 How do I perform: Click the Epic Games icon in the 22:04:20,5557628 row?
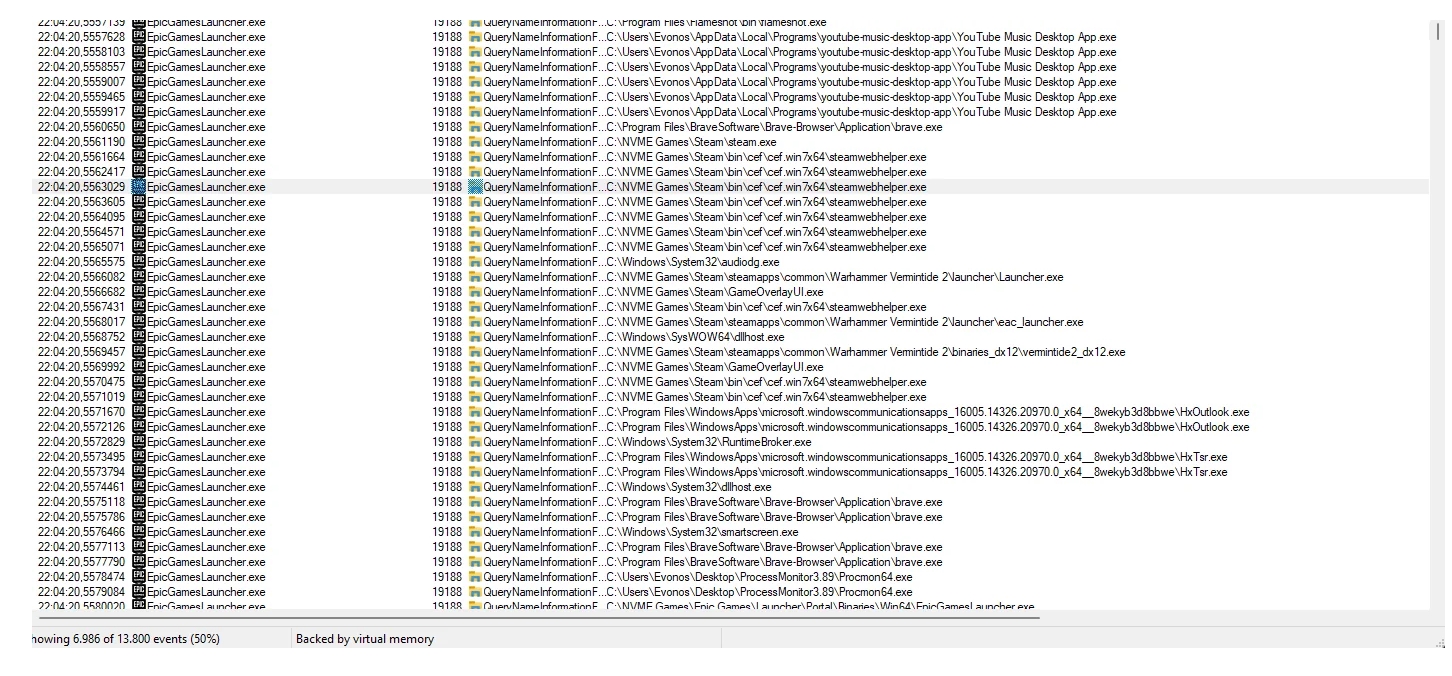click(139, 37)
